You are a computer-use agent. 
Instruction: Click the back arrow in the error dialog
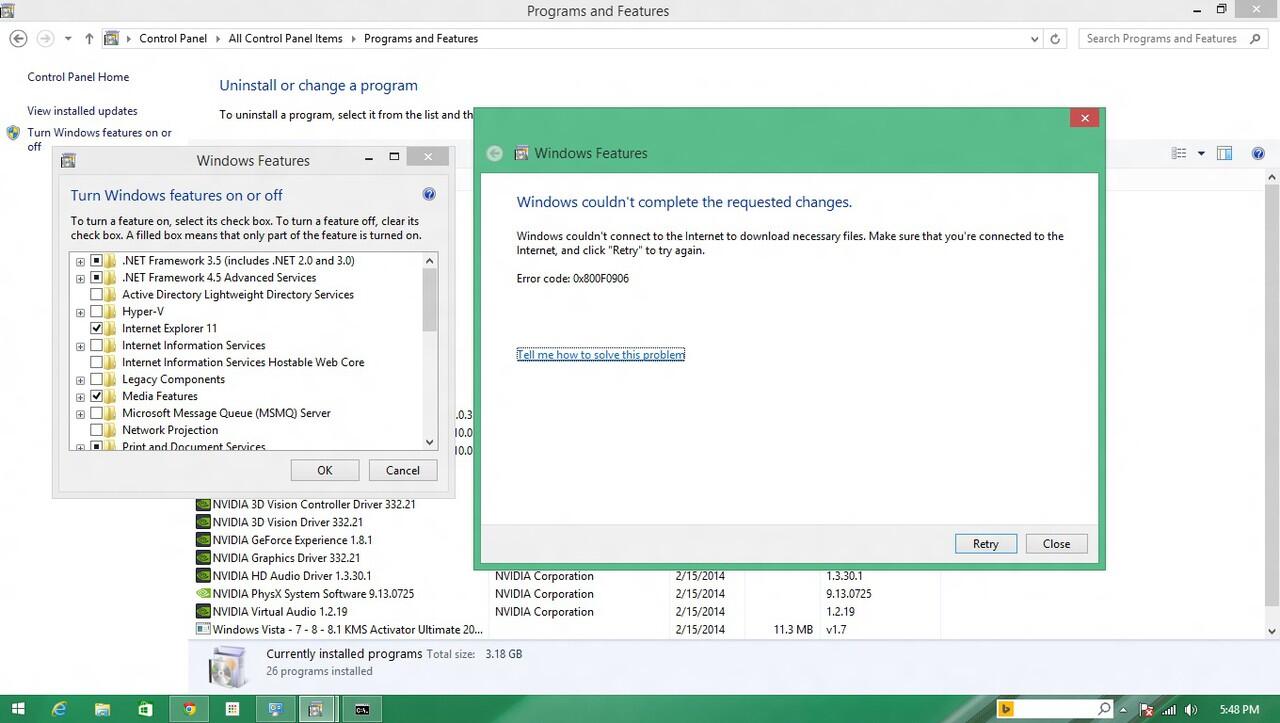coord(494,154)
